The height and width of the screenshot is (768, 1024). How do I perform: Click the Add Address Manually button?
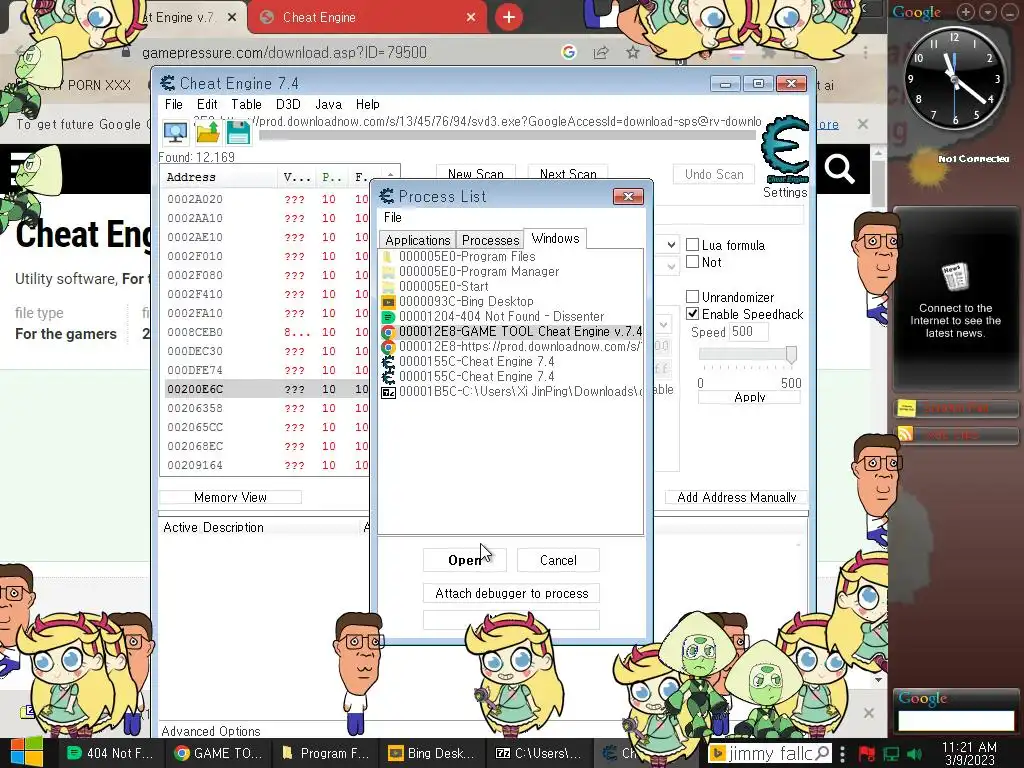(x=737, y=497)
